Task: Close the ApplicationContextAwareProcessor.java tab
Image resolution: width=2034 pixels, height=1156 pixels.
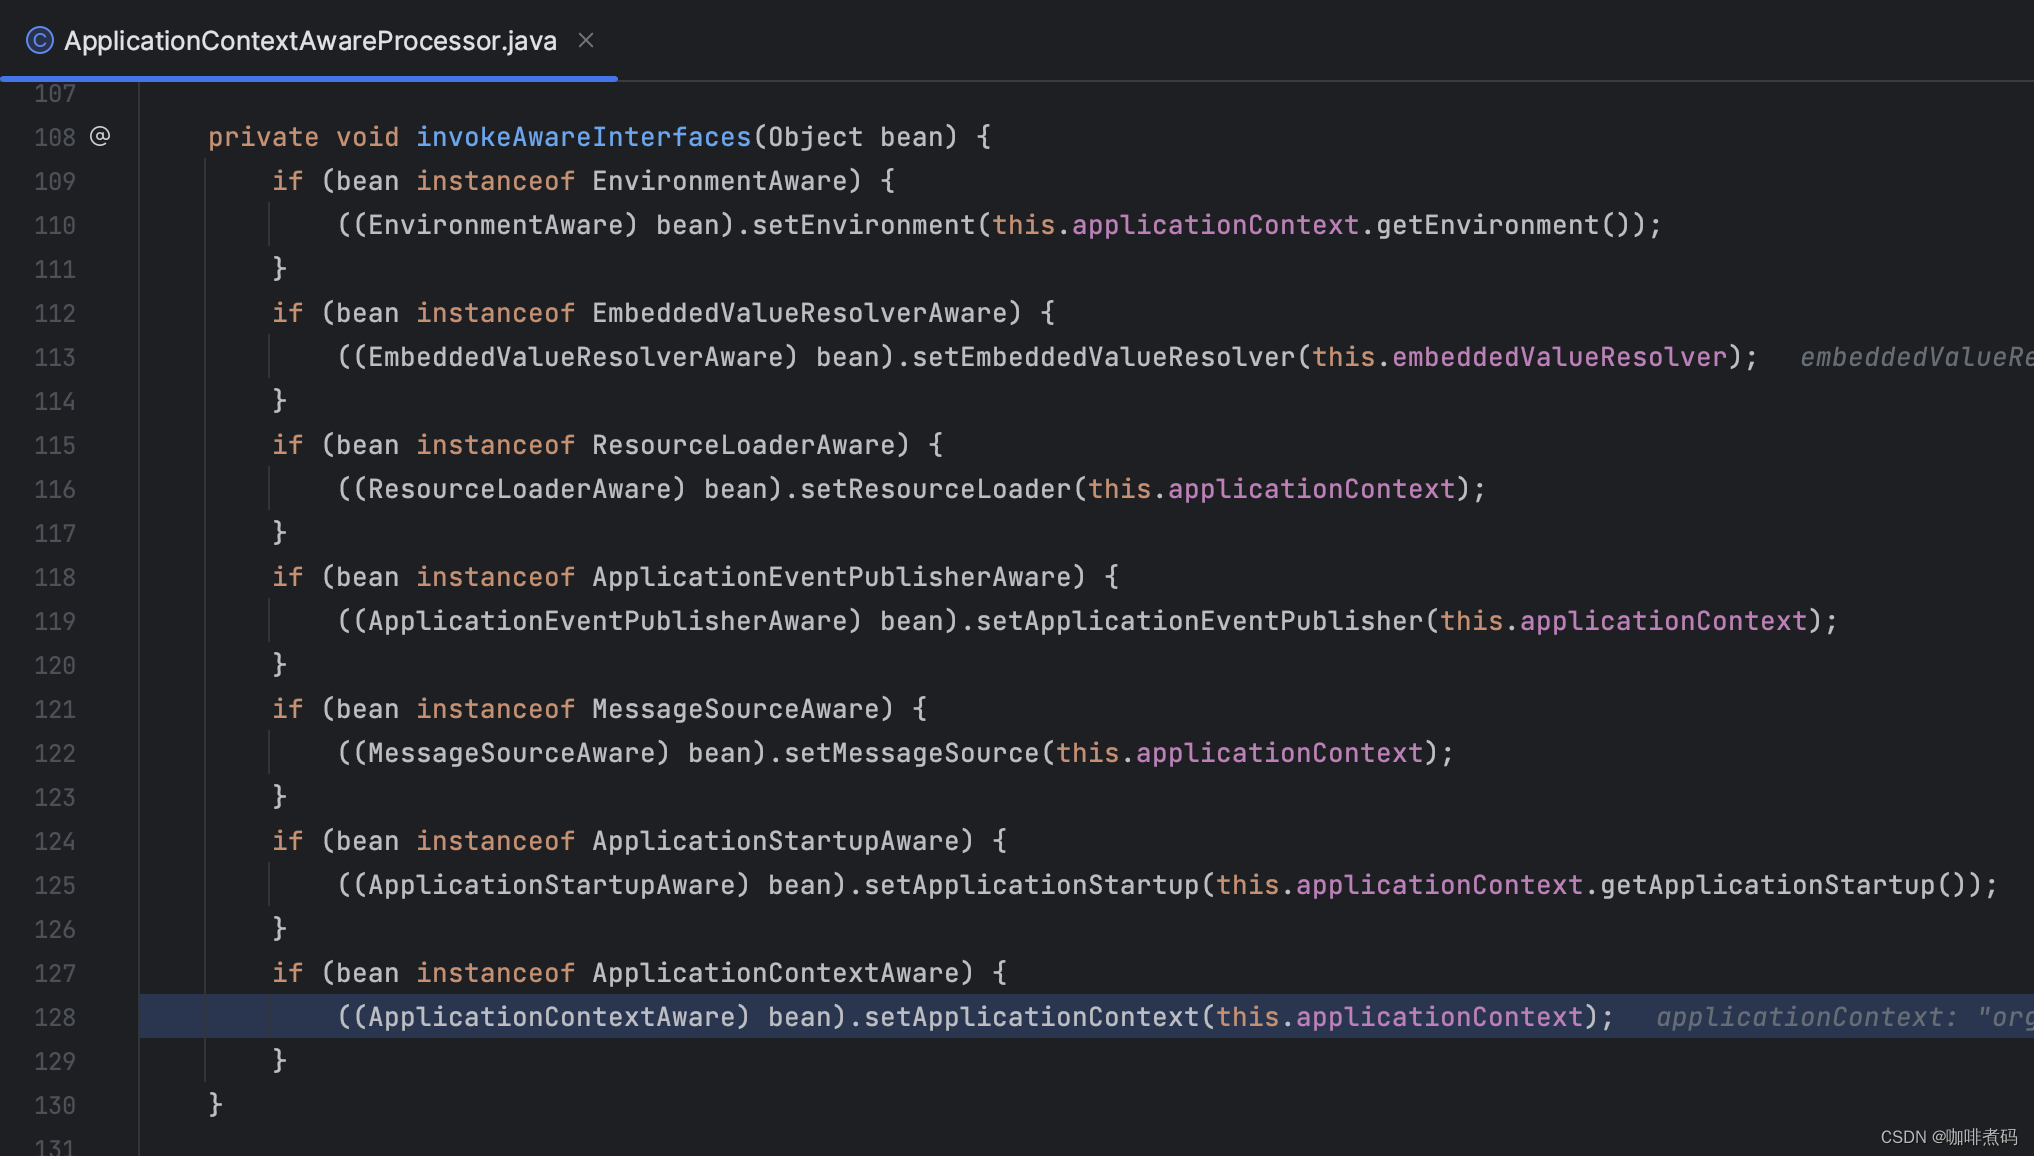Action: point(586,40)
